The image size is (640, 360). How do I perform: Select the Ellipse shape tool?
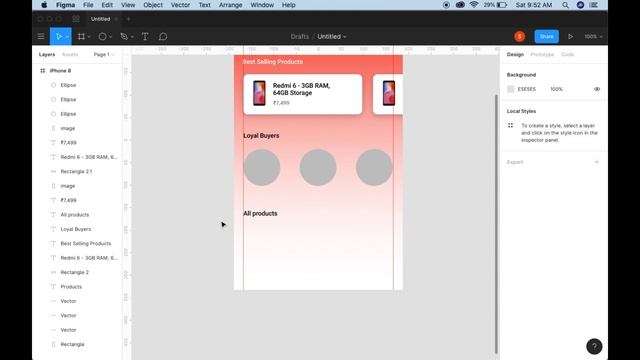[x=102, y=37]
